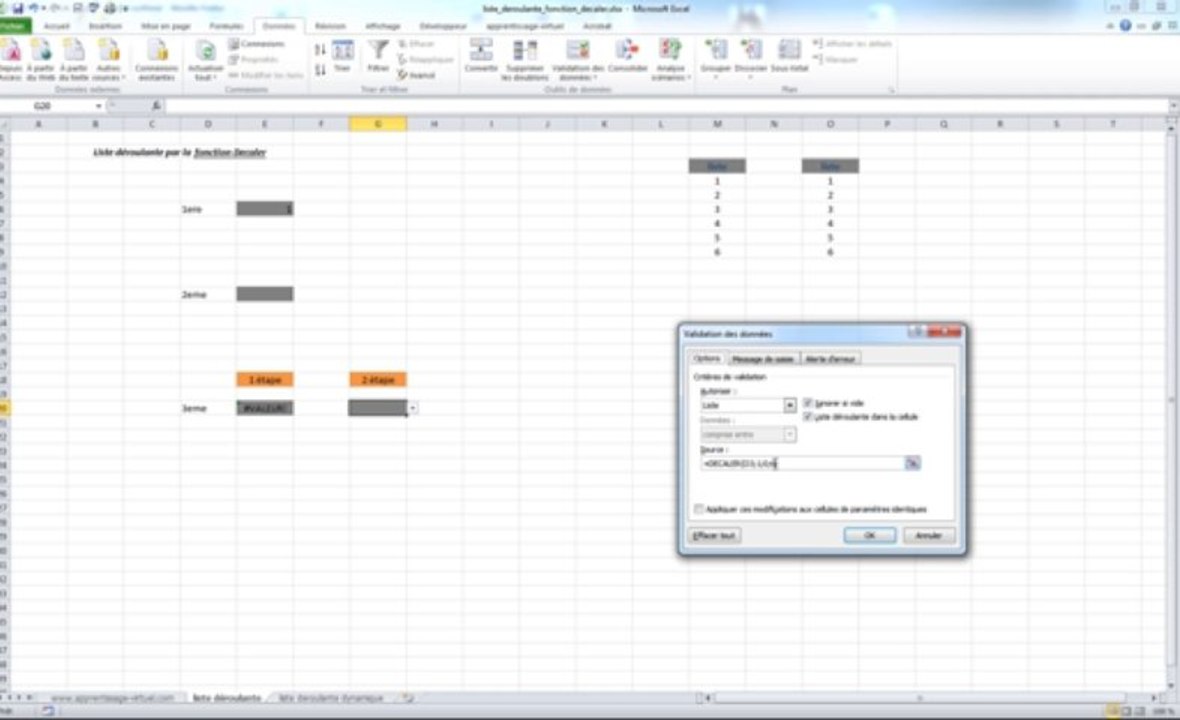Click the Convertir text-to-columns icon
1180x720 pixels.
481,56
